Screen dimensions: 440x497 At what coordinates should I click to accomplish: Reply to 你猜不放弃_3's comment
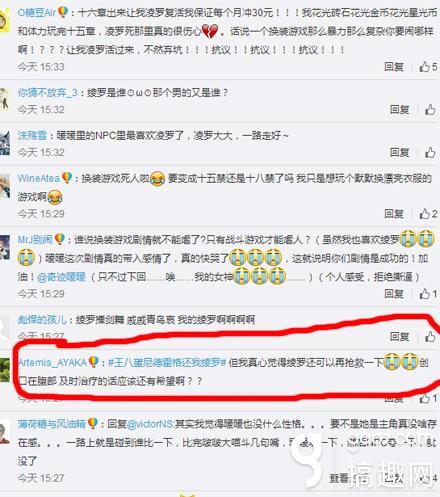click(399, 110)
